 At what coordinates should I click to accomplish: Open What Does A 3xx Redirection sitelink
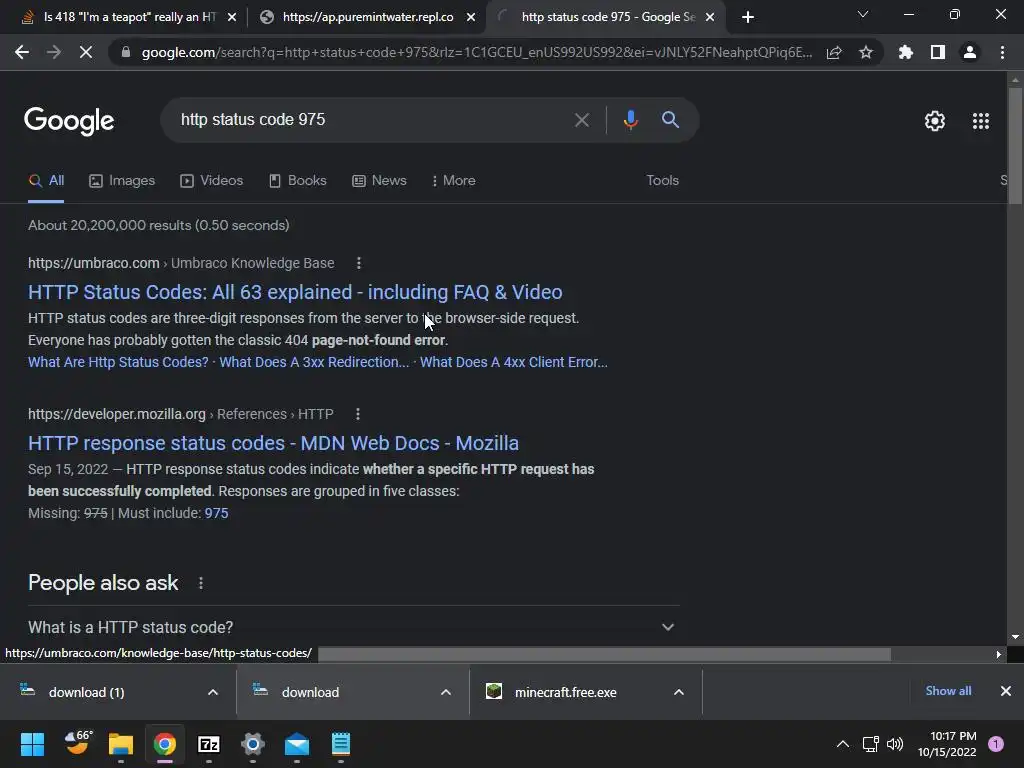[314, 362]
